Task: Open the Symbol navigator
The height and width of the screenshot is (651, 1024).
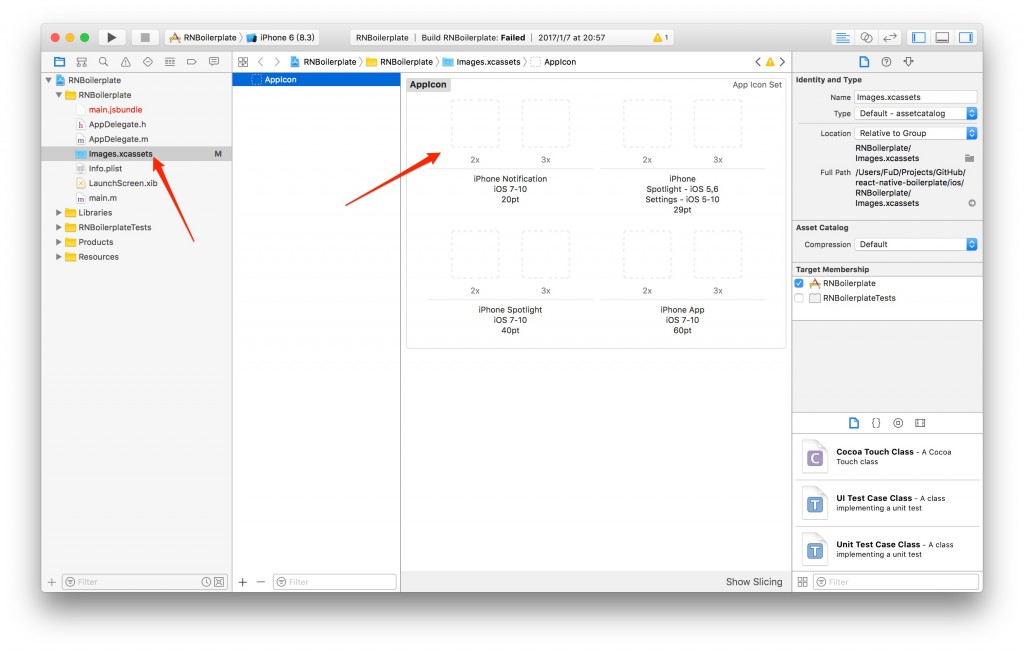Action: (x=82, y=61)
